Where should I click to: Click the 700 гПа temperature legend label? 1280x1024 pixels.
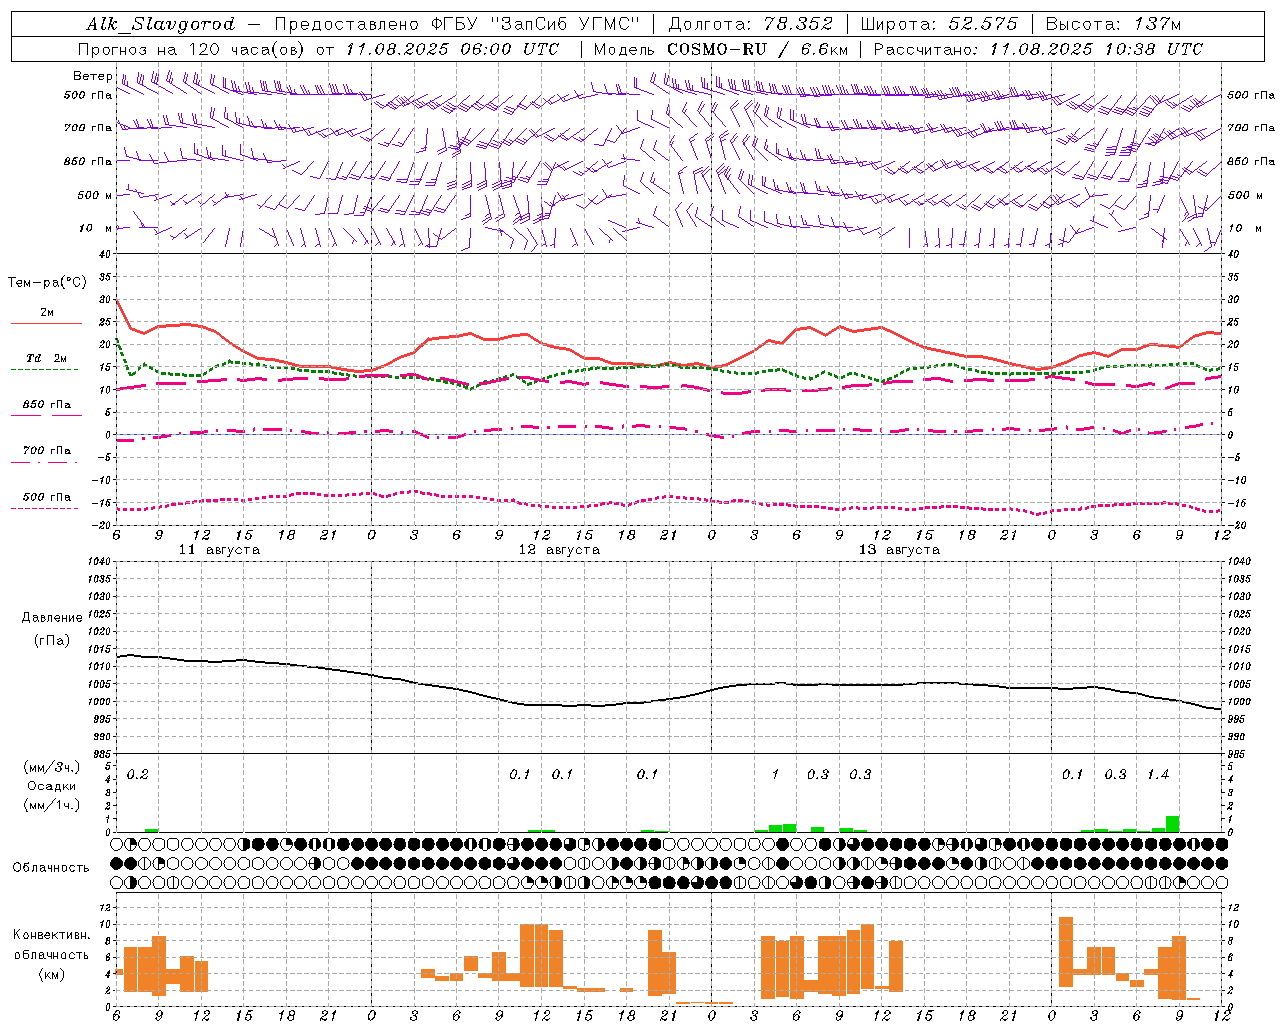(x=47, y=451)
